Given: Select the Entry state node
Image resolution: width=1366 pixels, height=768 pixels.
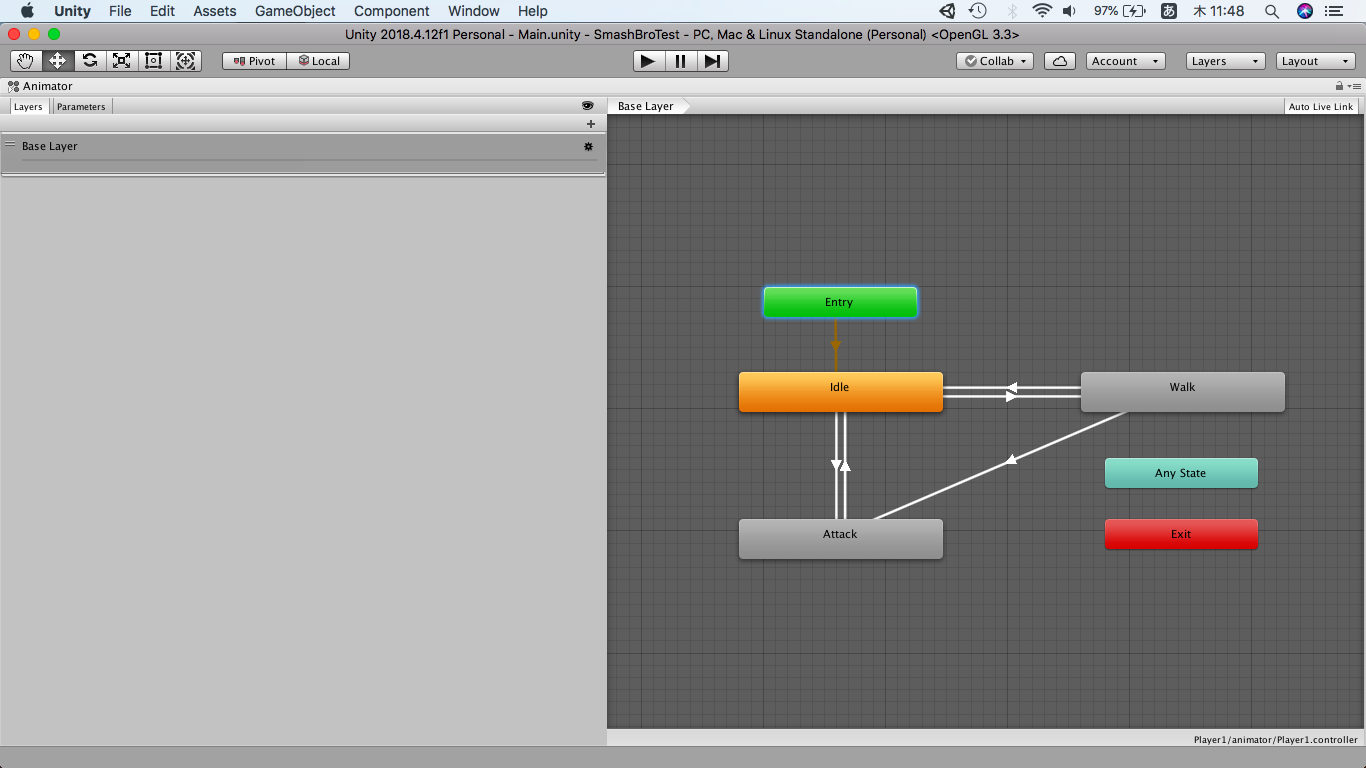Looking at the screenshot, I should (x=840, y=302).
